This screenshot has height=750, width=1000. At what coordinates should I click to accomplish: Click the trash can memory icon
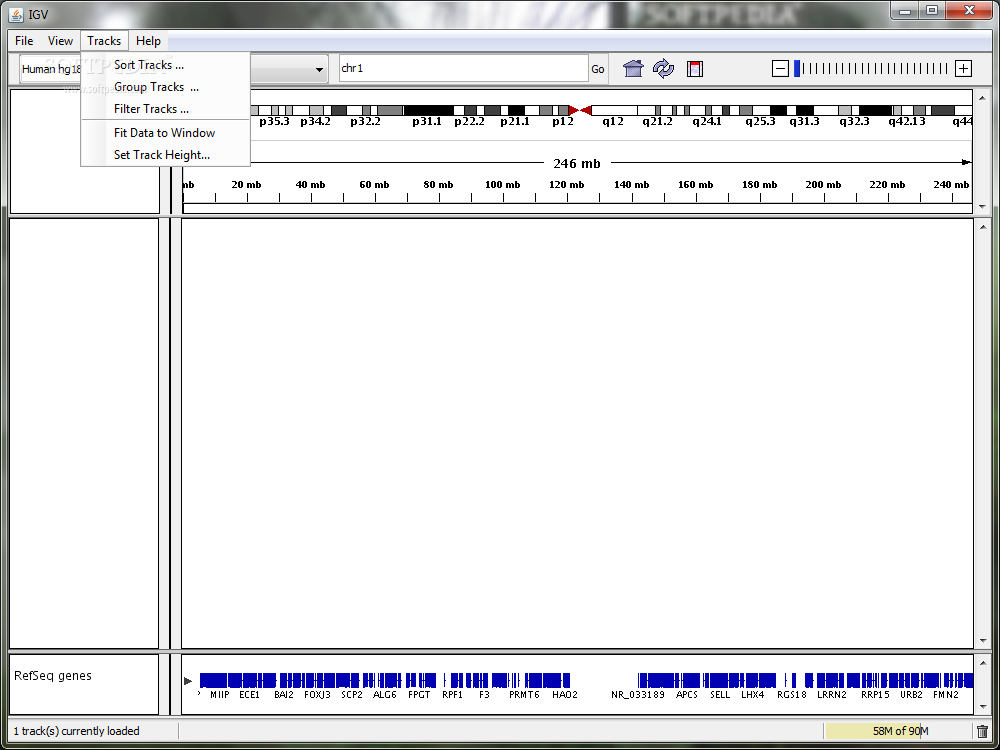pos(983,731)
